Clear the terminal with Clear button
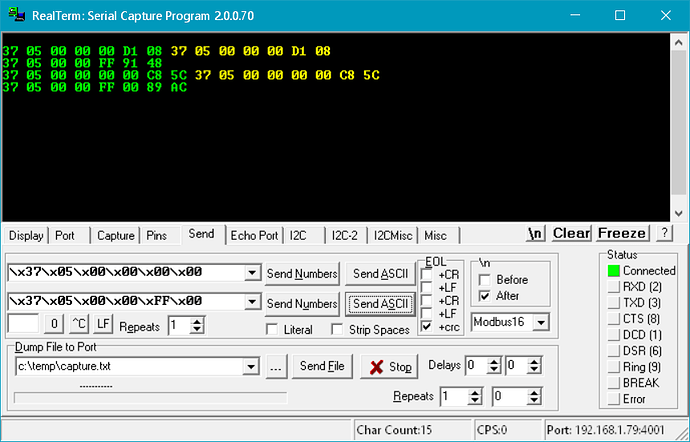Image resolution: width=690 pixels, height=442 pixels. pyautogui.click(x=571, y=233)
